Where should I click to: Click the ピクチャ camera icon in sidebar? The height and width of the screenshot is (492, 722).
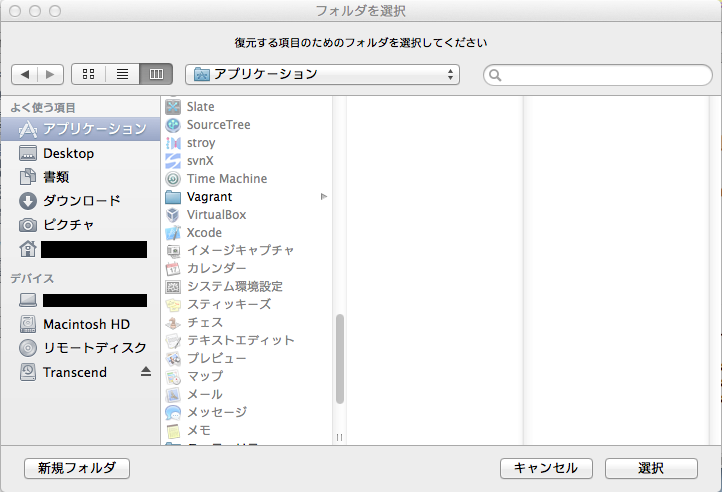(28, 225)
